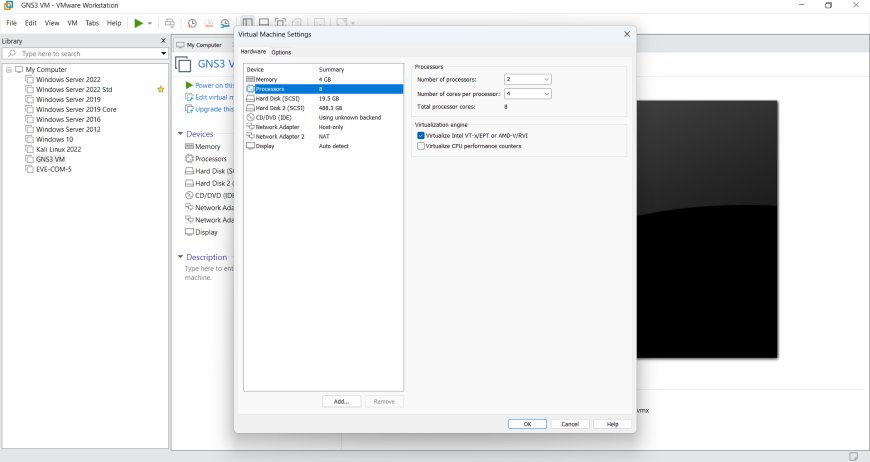Select EVE-COM-5 in library
This screenshot has height=462, width=870.
click(x=53, y=169)
